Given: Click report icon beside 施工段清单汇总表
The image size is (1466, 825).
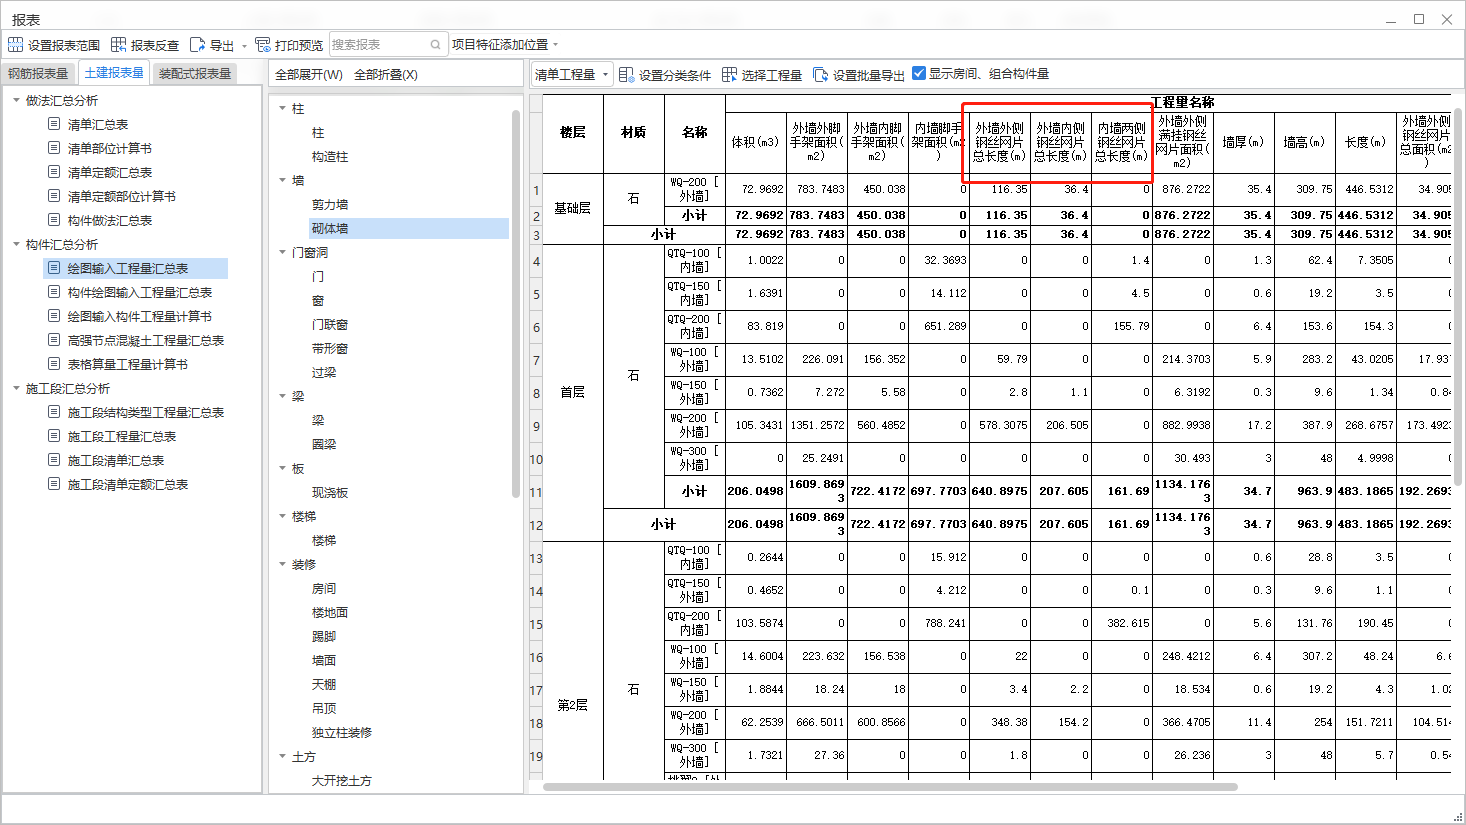Looking at the screenshot, I should point(54,460).
